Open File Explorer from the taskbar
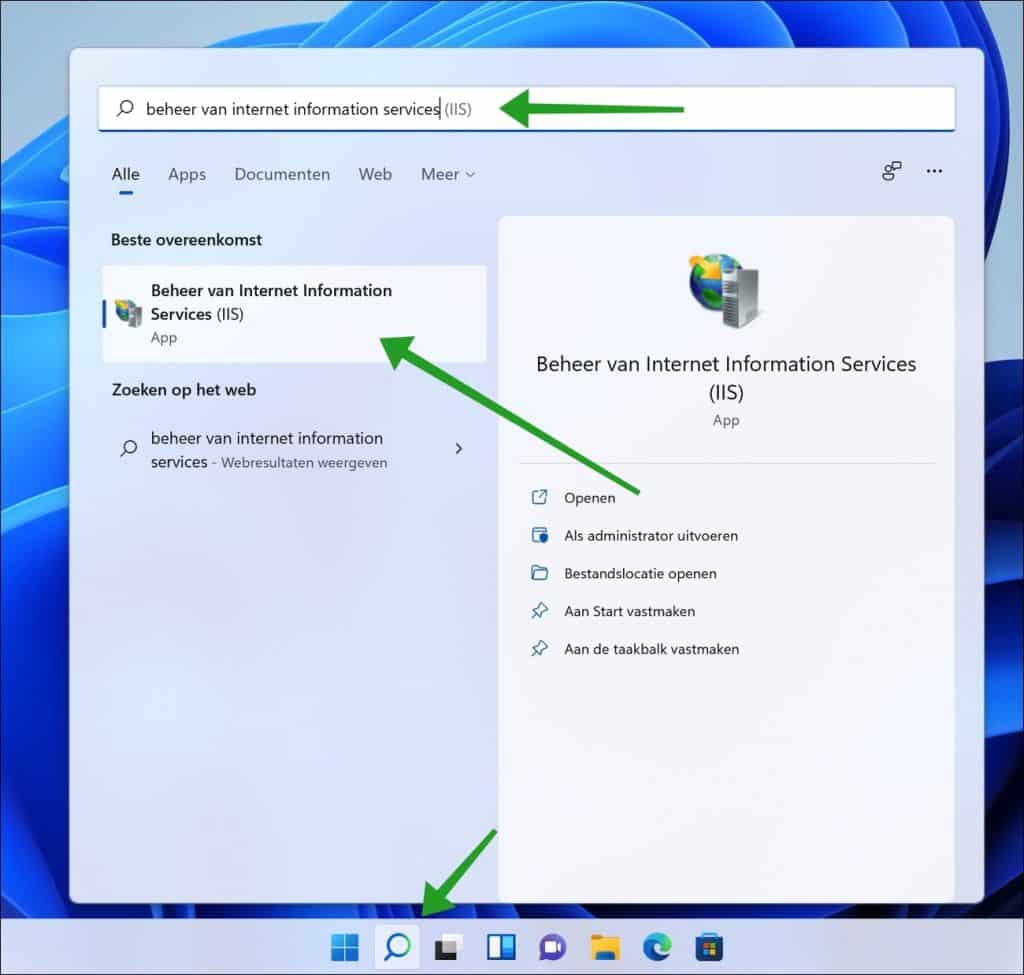Screen dimensions: 1024x975 [605, 946]
